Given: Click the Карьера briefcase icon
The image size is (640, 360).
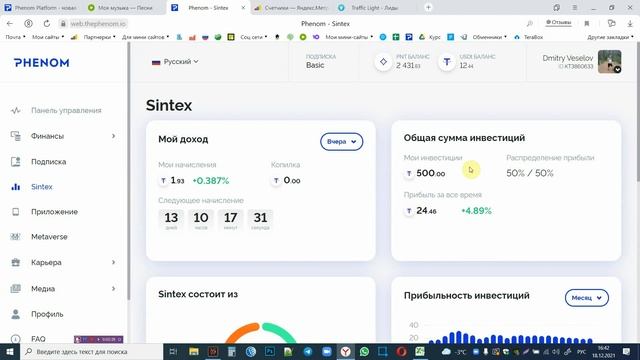Looking at the screenshot, I should tap(16, 262).
